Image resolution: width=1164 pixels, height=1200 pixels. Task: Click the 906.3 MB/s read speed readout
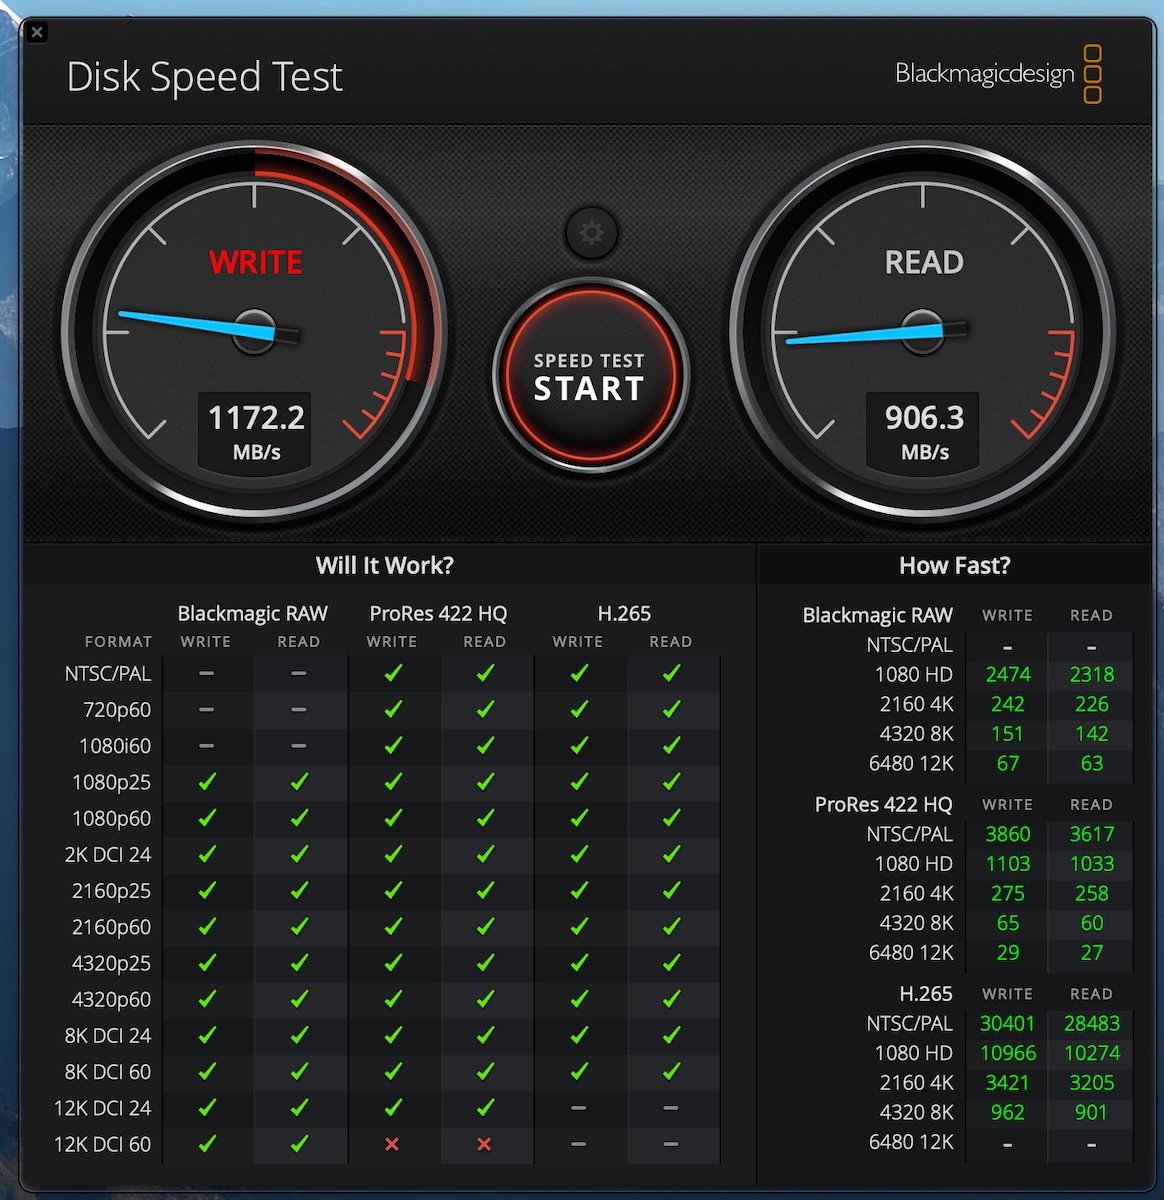tap(924, 430)
